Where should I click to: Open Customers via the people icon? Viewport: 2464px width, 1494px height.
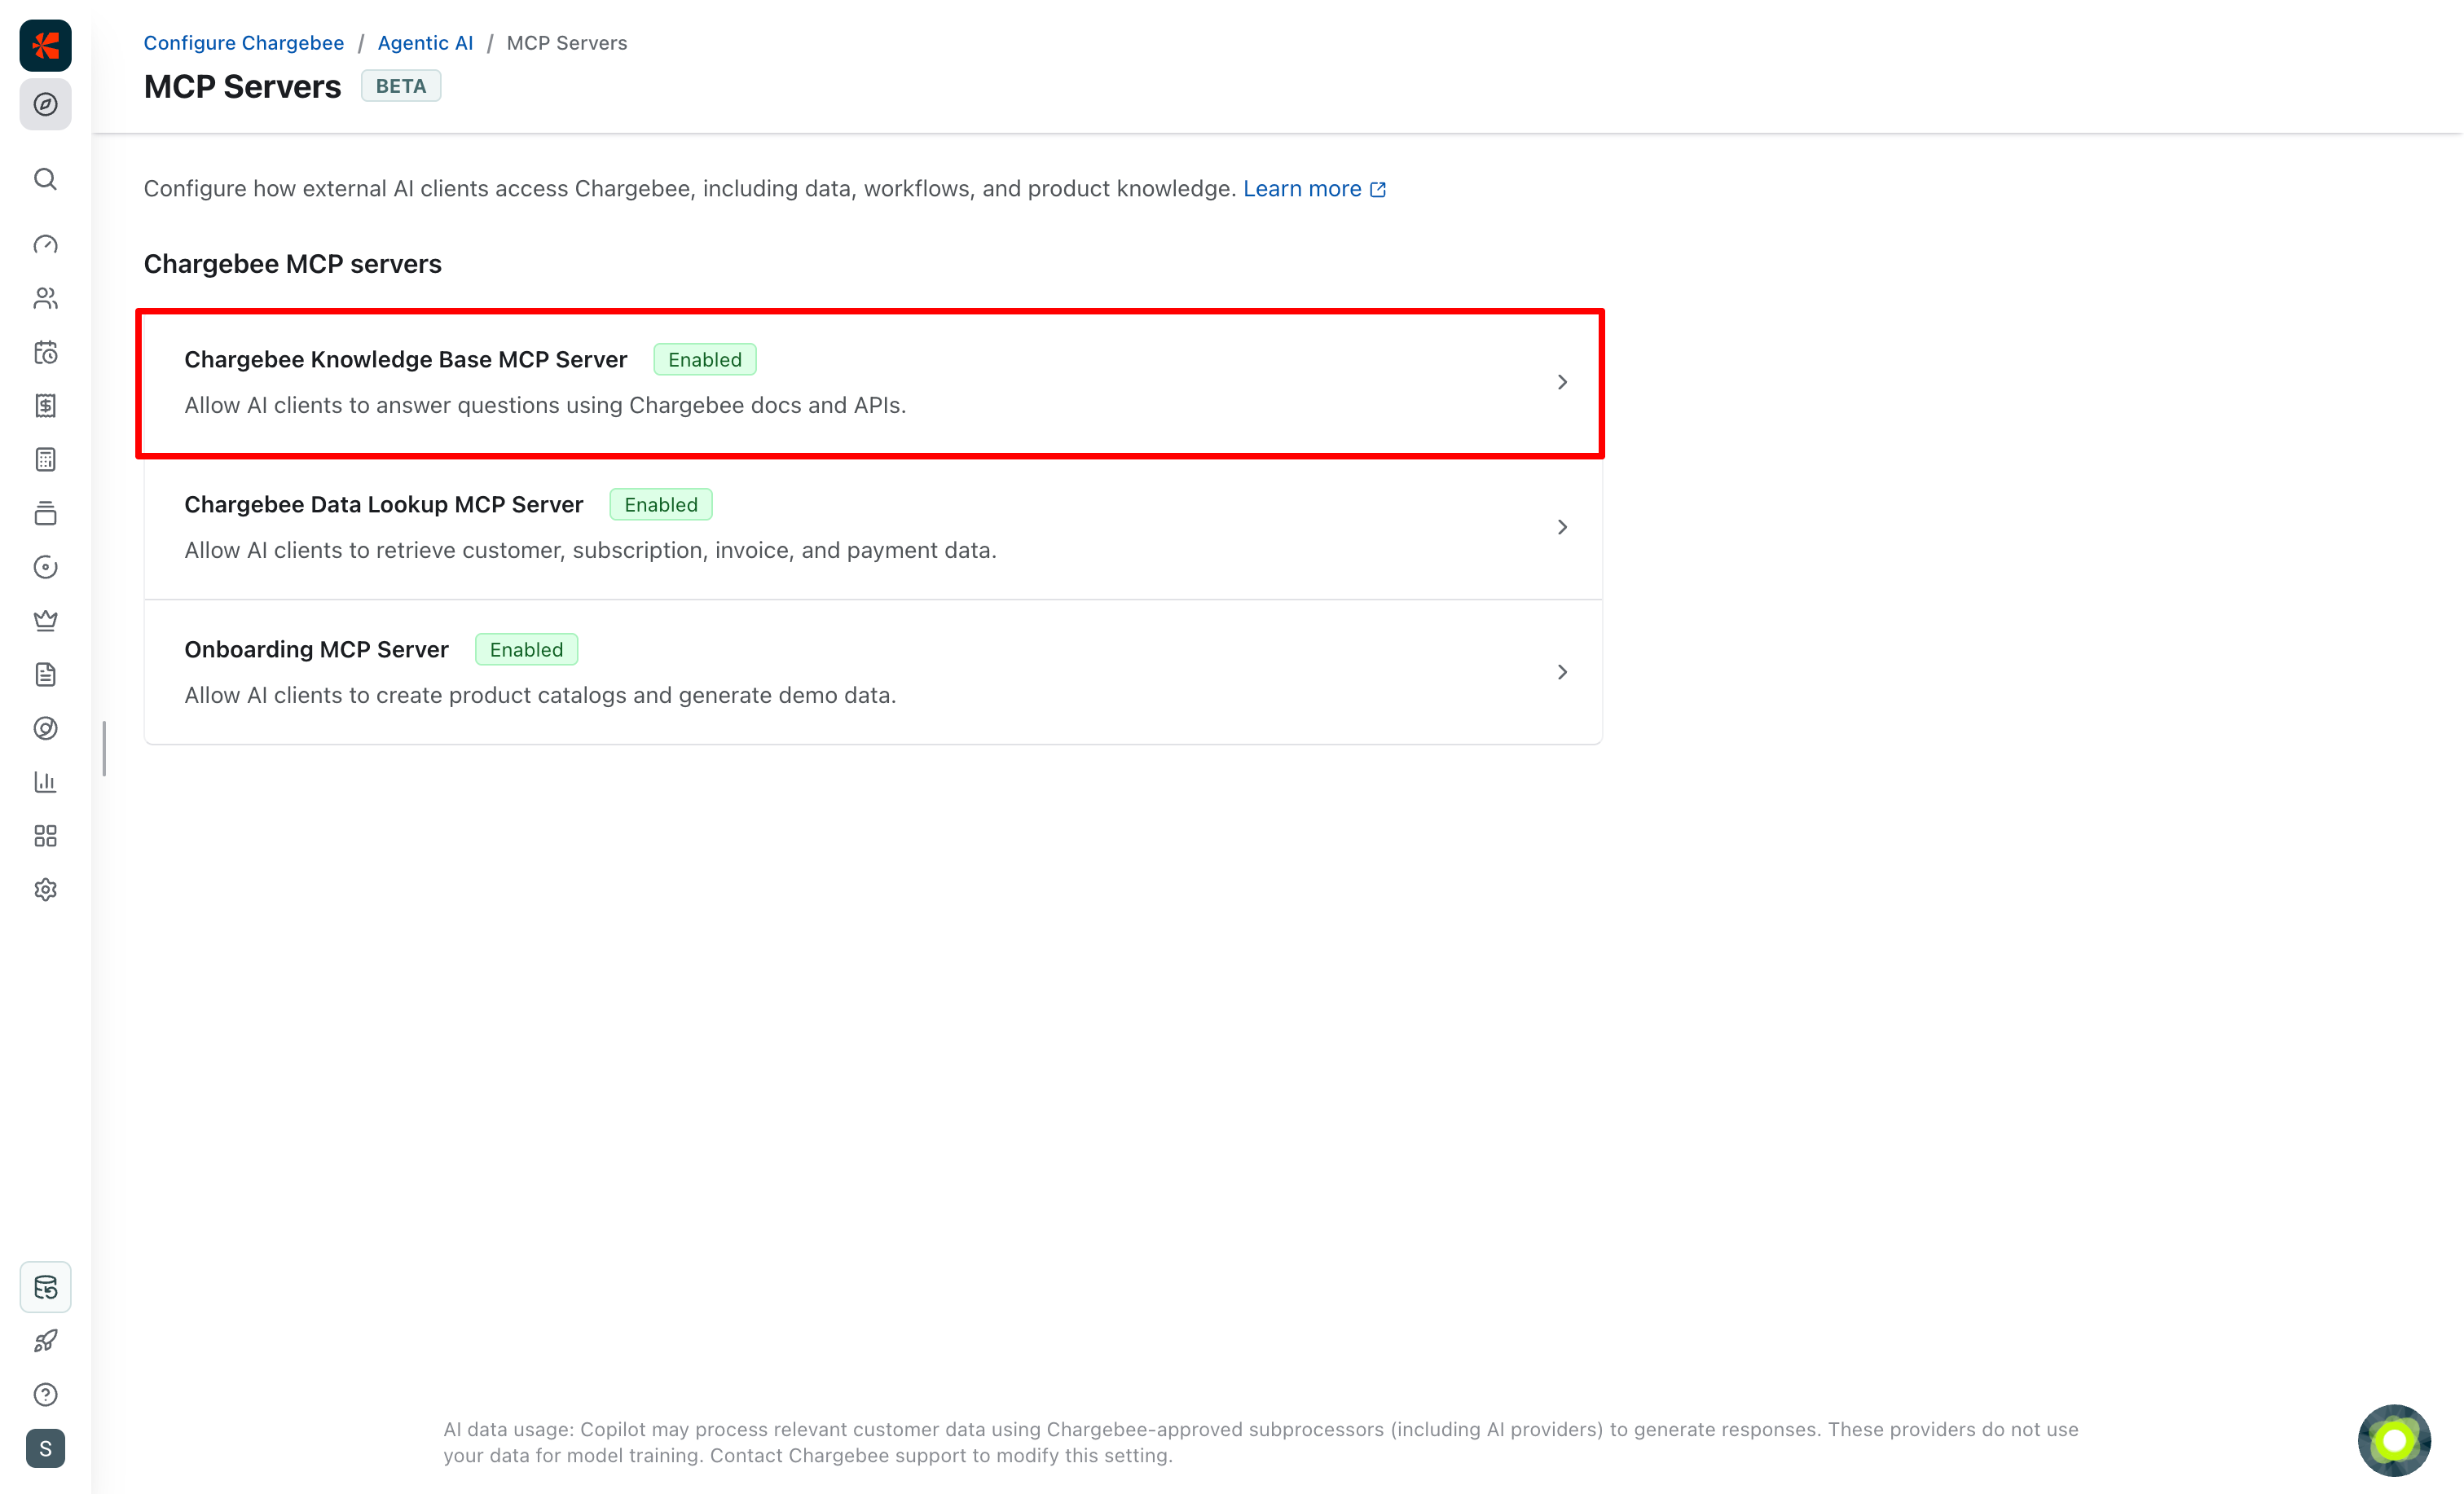point(46,298)
